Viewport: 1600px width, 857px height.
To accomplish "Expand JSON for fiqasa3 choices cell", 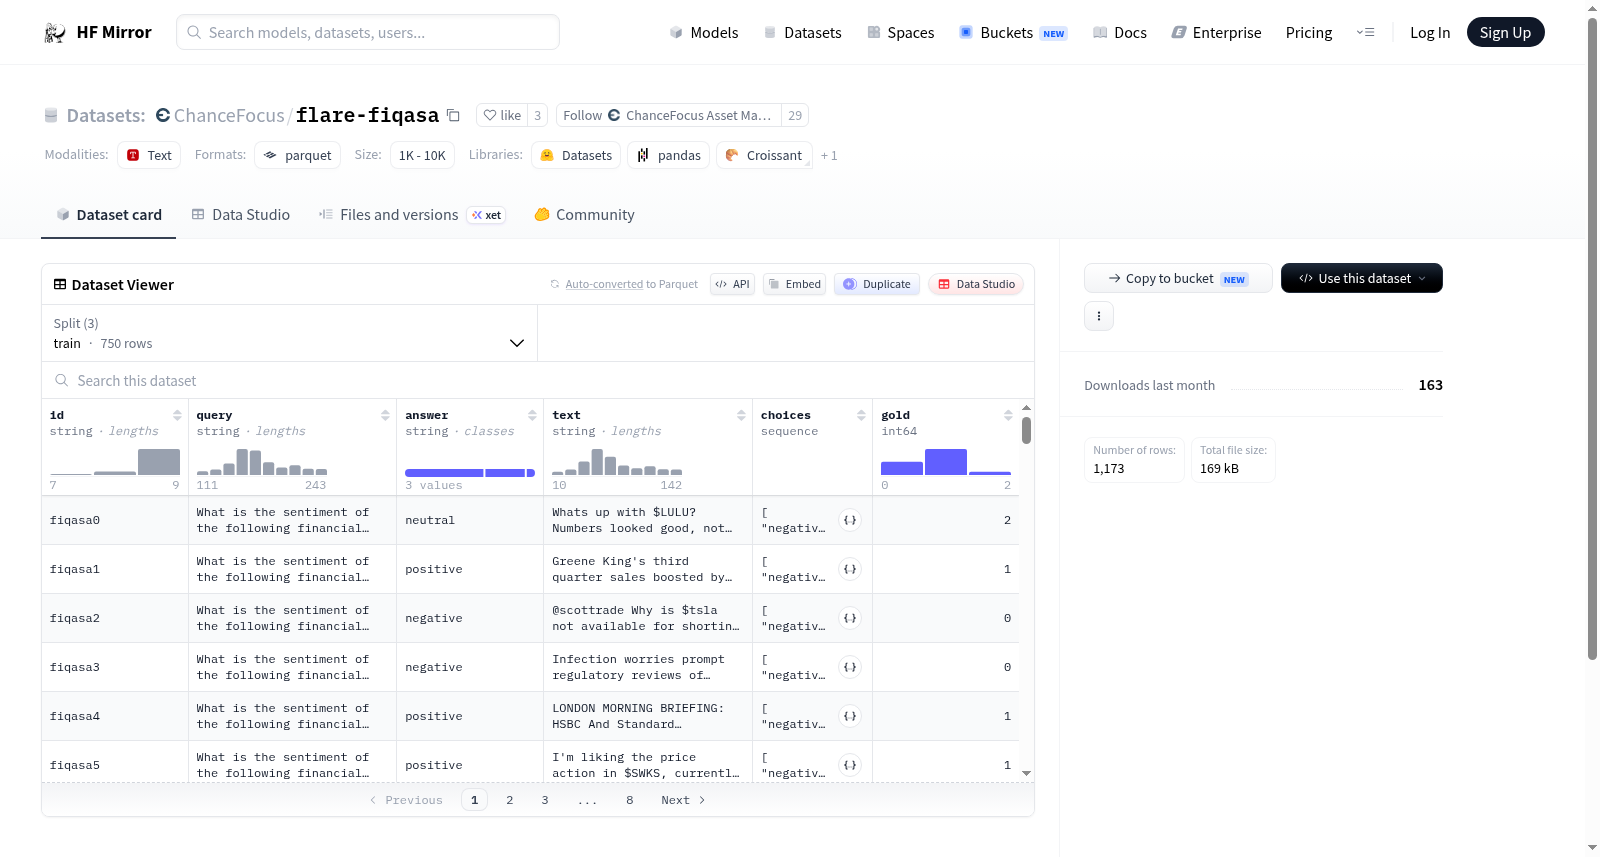I will coord(850,667).
